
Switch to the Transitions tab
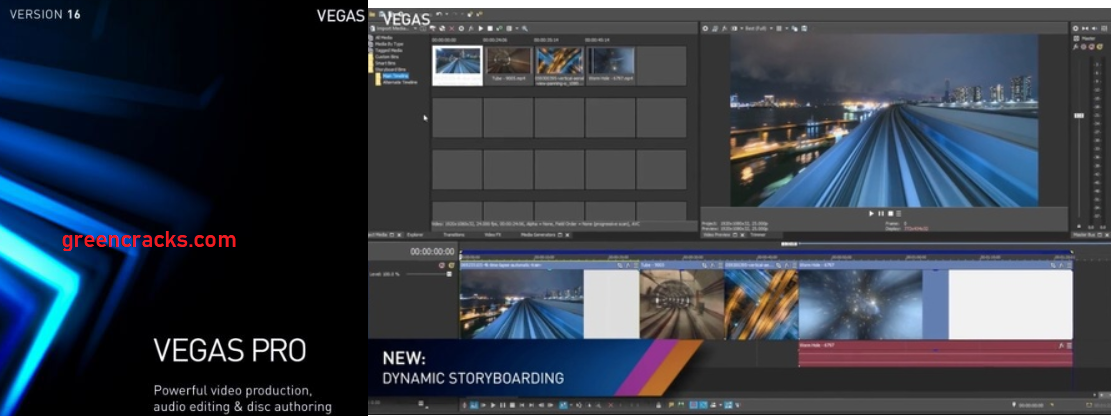pos(454,235)
